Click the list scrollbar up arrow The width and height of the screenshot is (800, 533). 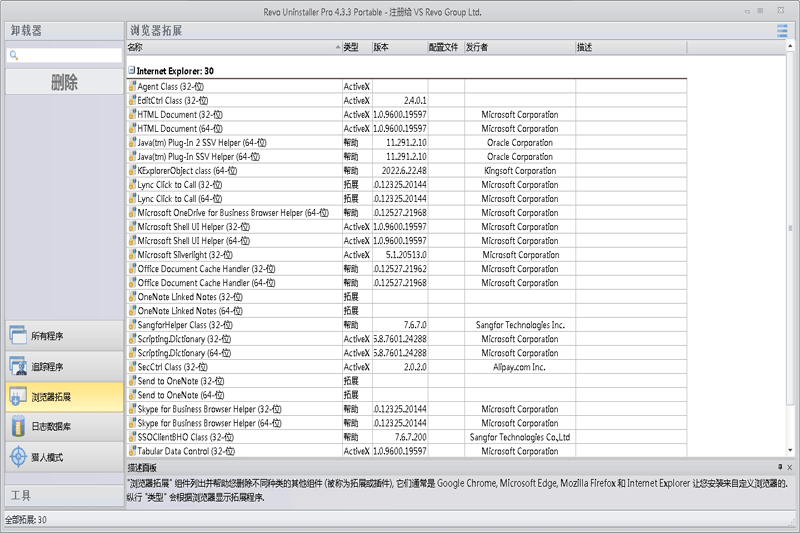[790, 46]
